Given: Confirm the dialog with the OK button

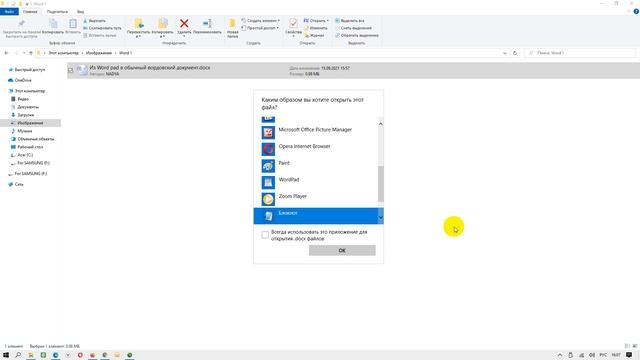Looking at the screenshot, I should coord(342,250).
